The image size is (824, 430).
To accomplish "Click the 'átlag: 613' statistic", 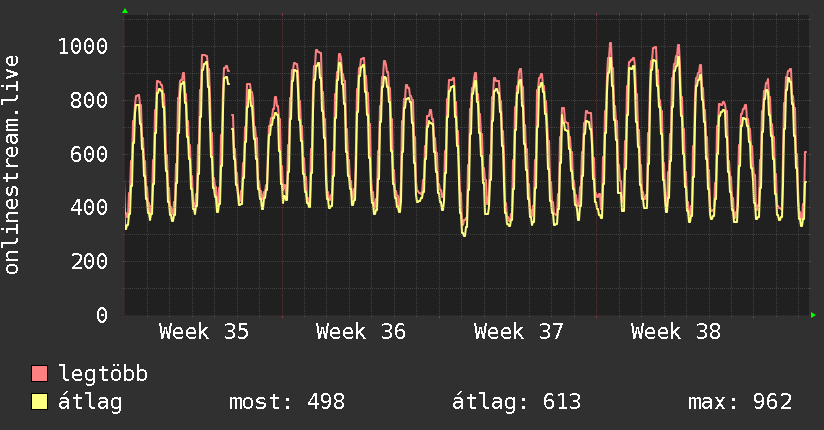I will [517, 402].
